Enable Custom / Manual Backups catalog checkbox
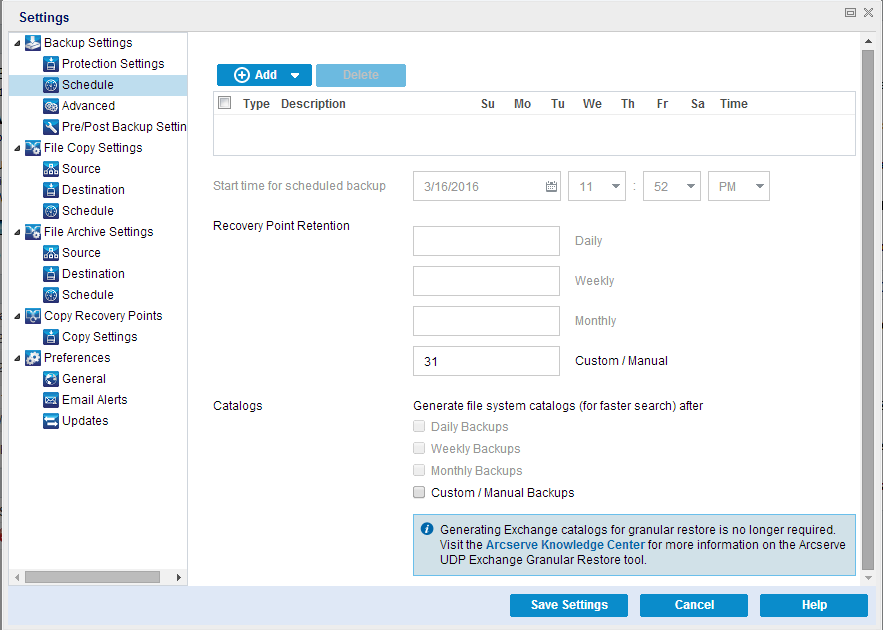This screenshot has width=883, height=630. tap(420, 492)
